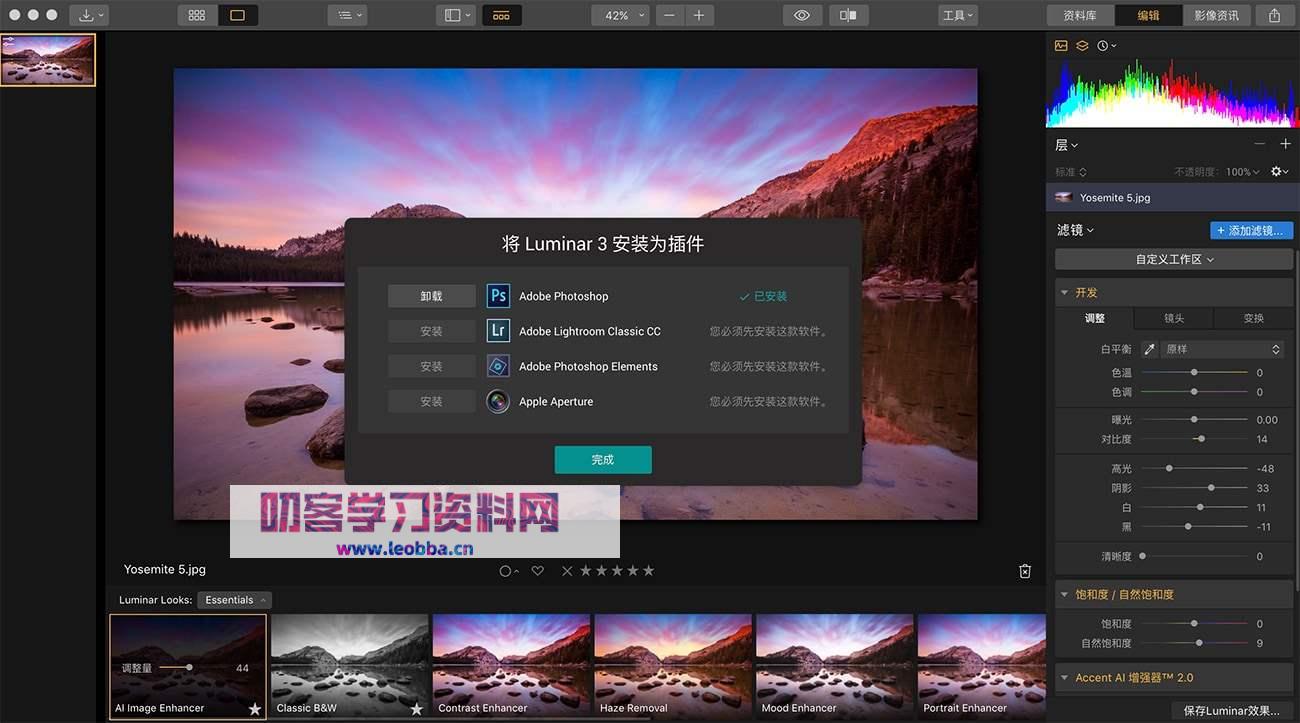Image resolution: width=1300 pixels, height=723 pixels.
Task: Open the 42% zoom level dropdown
Action: 622,15
